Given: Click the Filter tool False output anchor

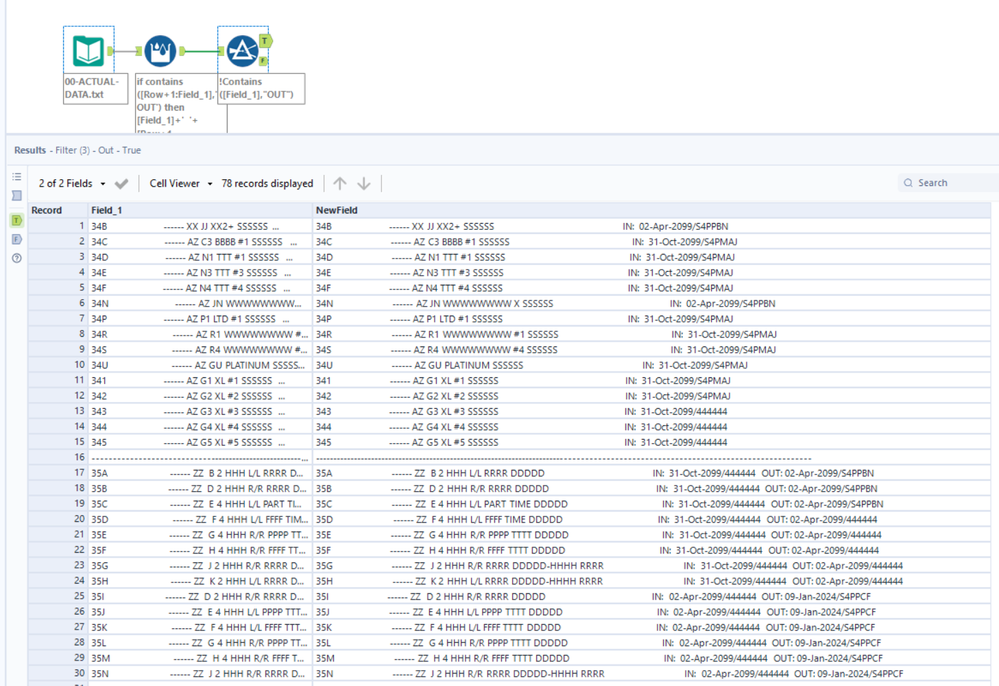Looking at the screenshot, I should pyautogui.click(x=263, y=61).
